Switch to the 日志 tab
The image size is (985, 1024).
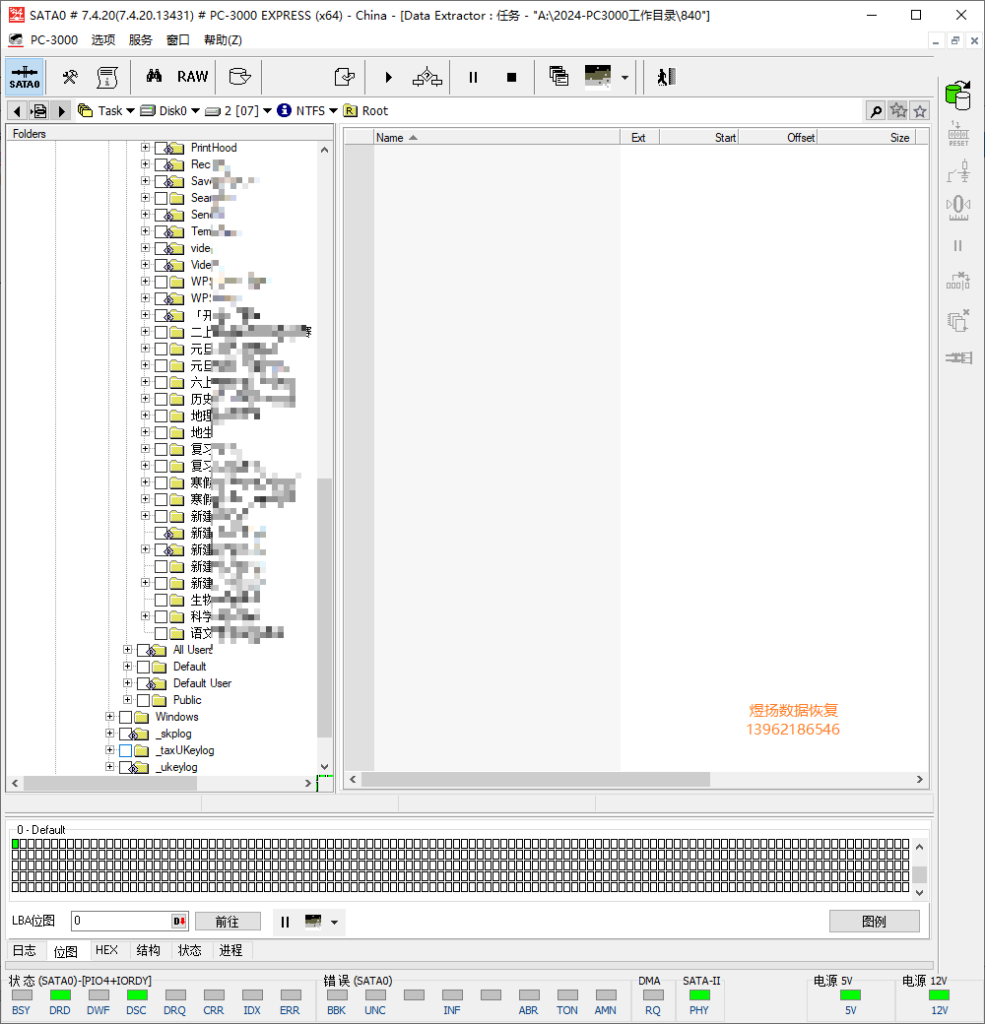(25, 950)
